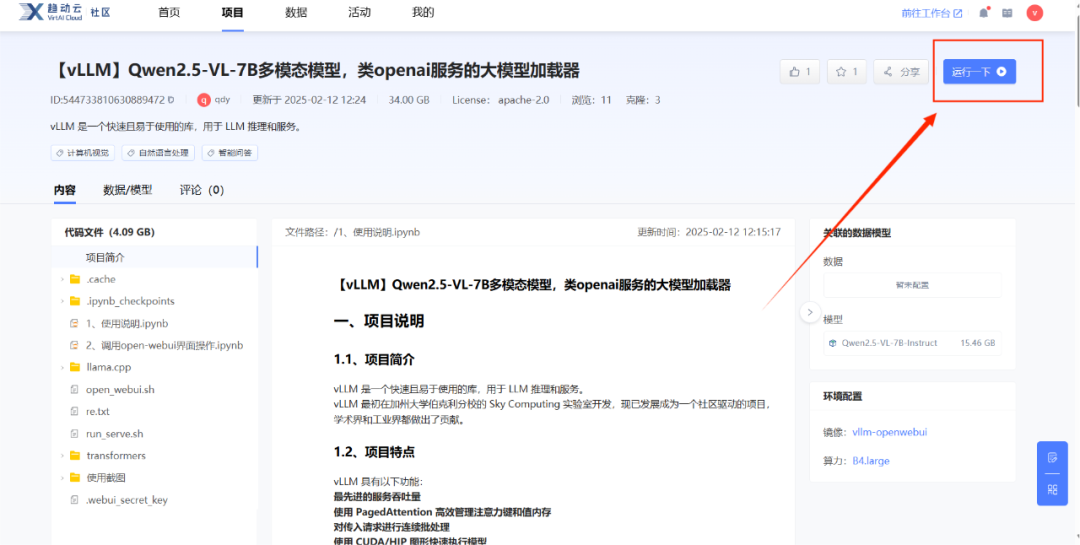Click the VirtAI Cloud logo
1080x545 pixels.
[x=50, y=12]
